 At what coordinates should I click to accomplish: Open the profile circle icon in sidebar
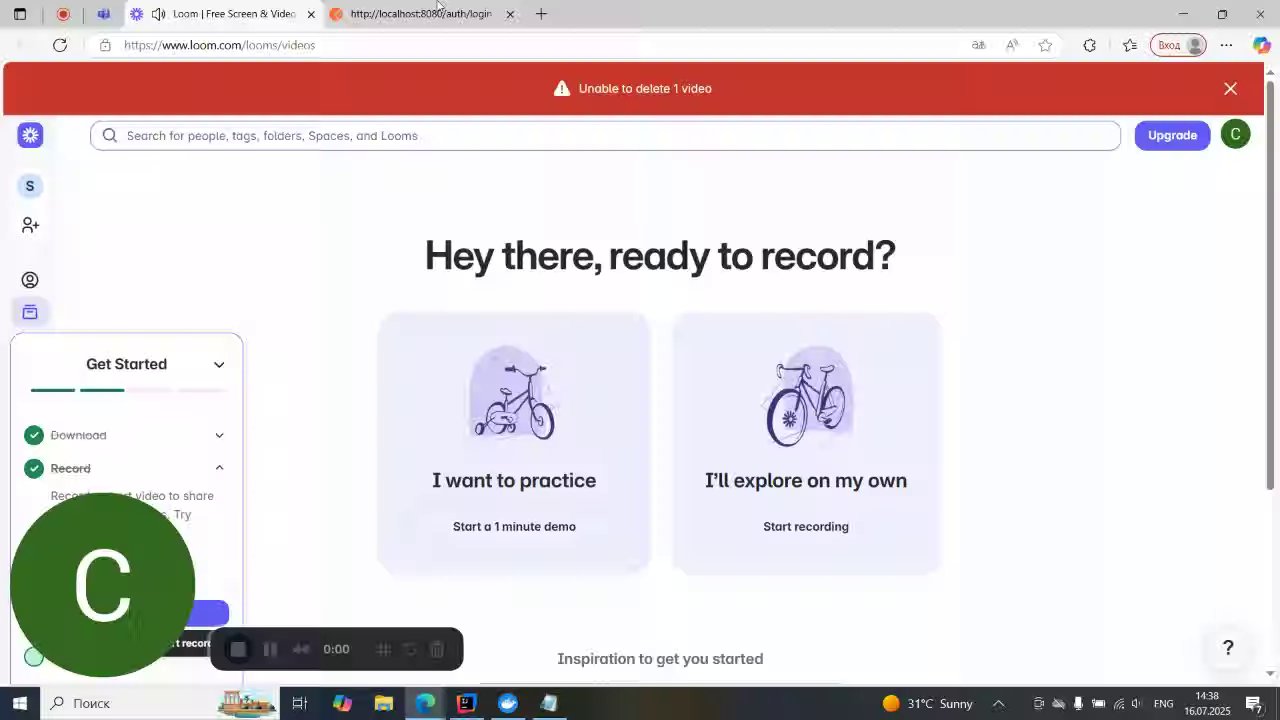pyautogui.click(x=30, y=280)
